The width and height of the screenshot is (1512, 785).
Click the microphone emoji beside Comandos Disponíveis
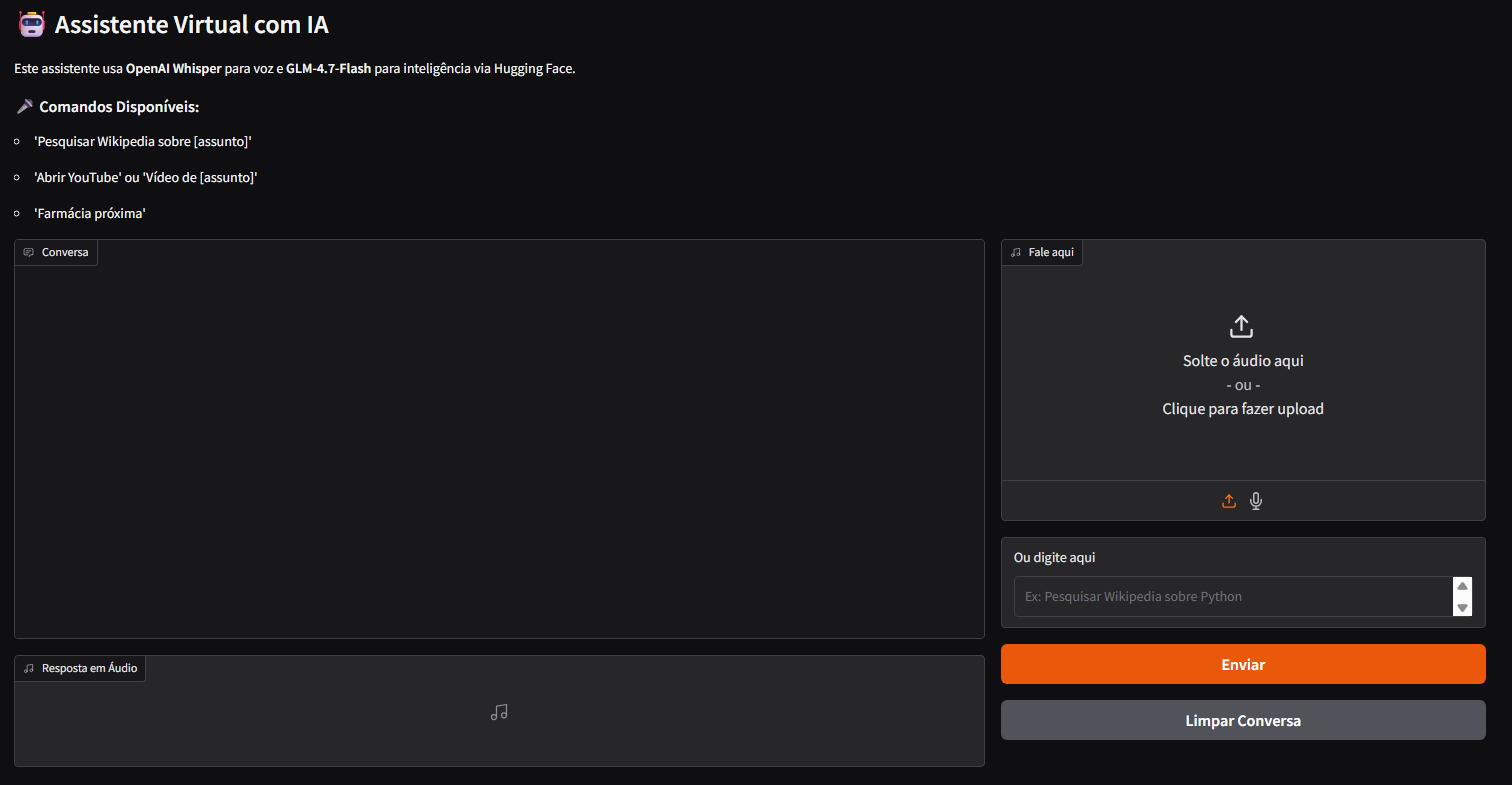(x=25, y=106)
